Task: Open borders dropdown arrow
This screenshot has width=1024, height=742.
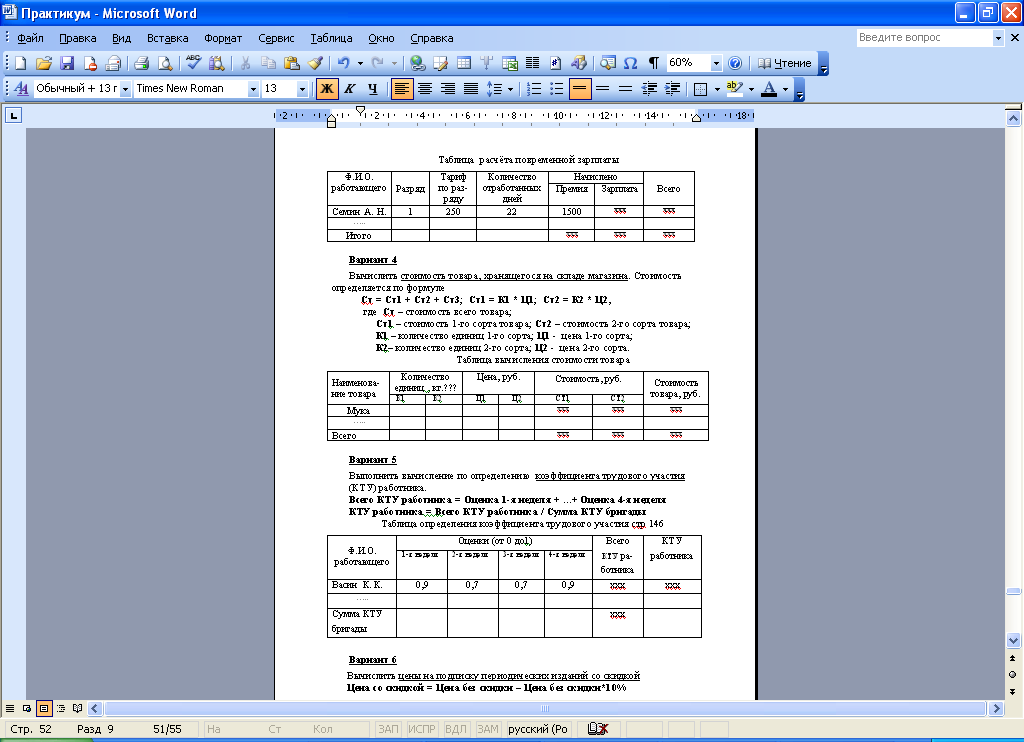Action: (717, 88)
